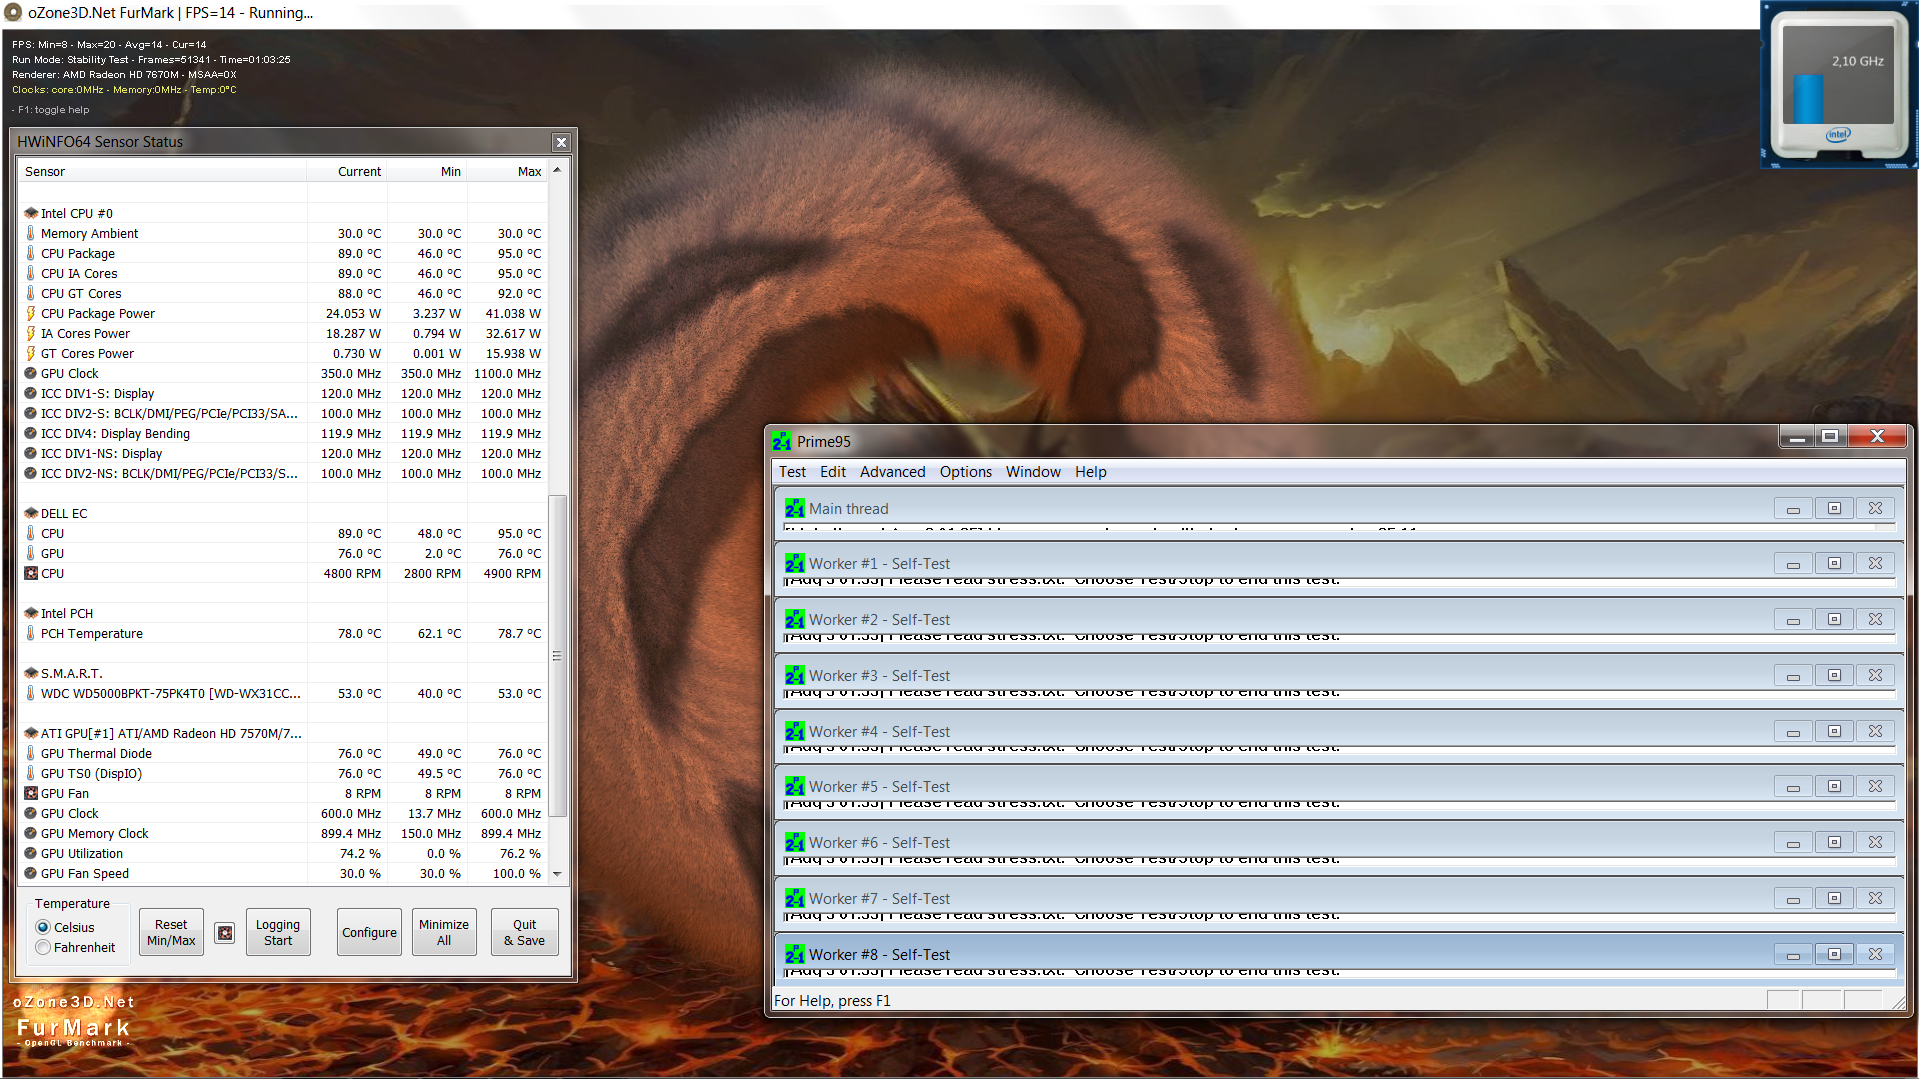Select the IA Cores Power row
This screenshot has width=1919, height=1079.
pos(283,333)
